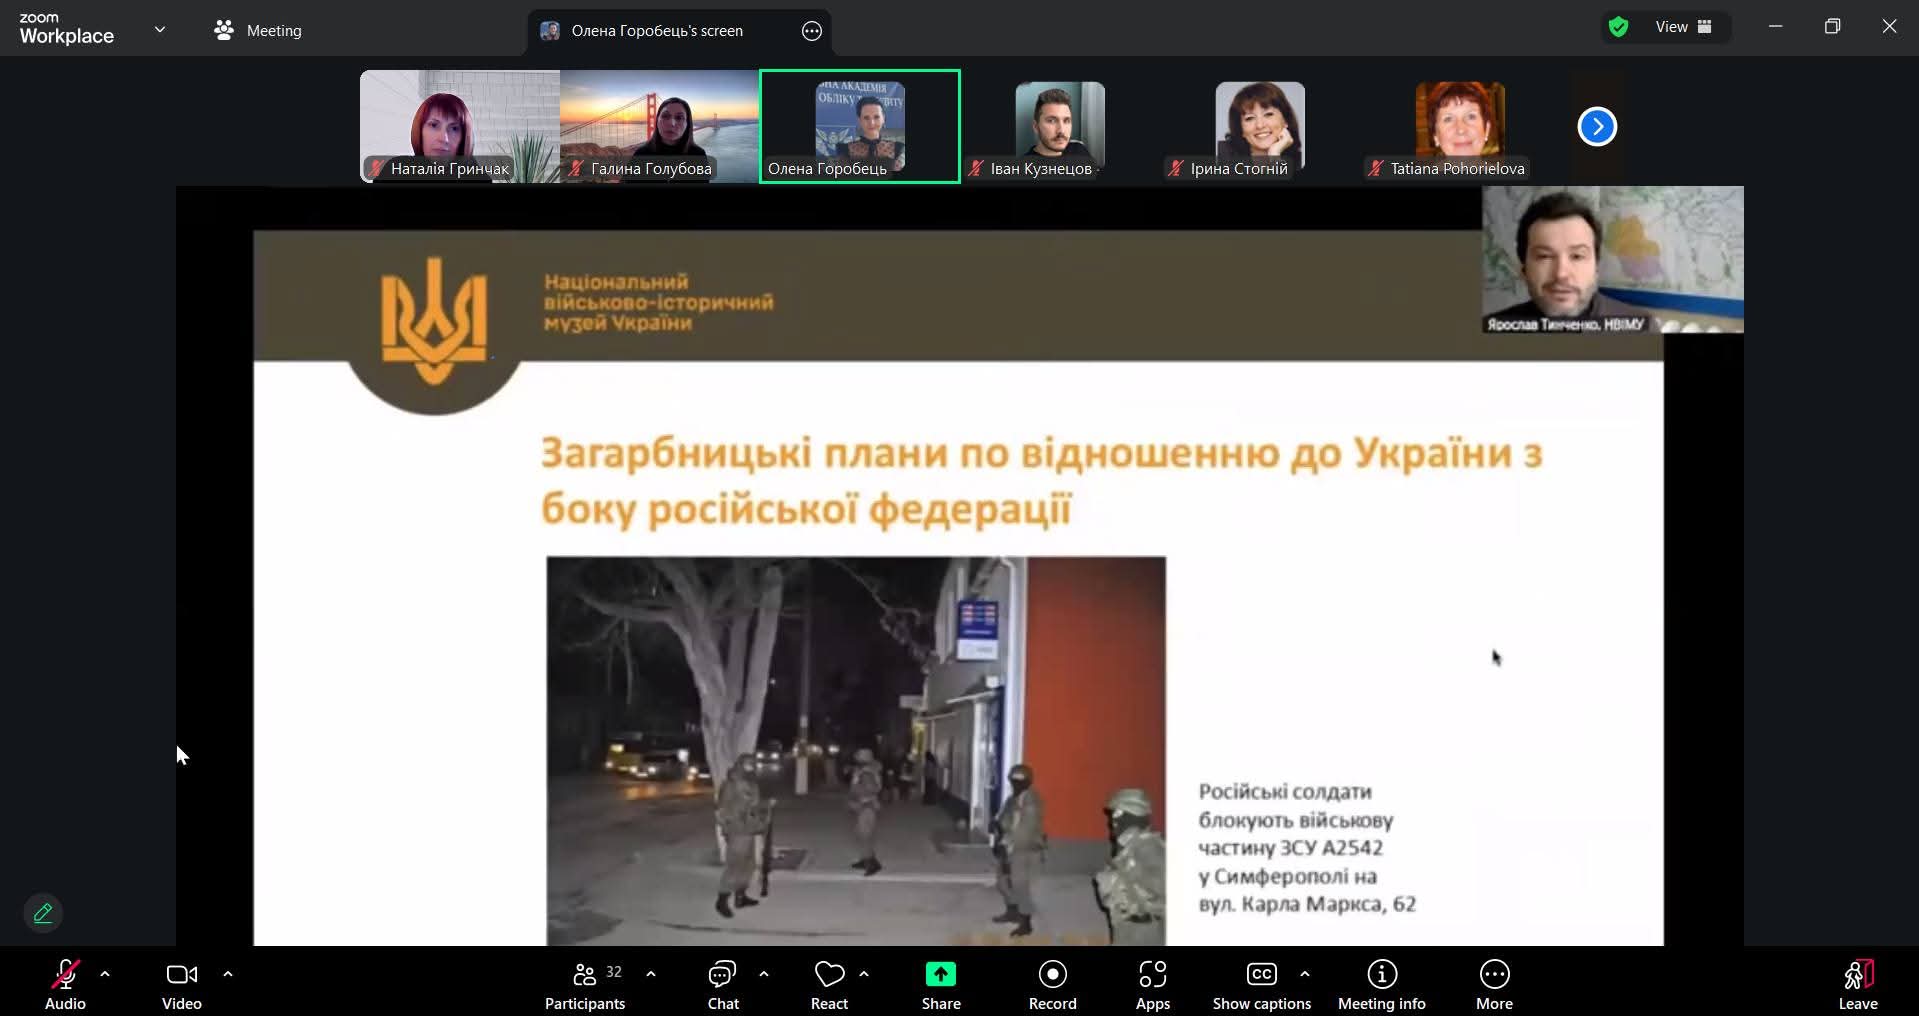Start recording with Record button
Screen dimensions: 1919x1016
pos(1052,985)
